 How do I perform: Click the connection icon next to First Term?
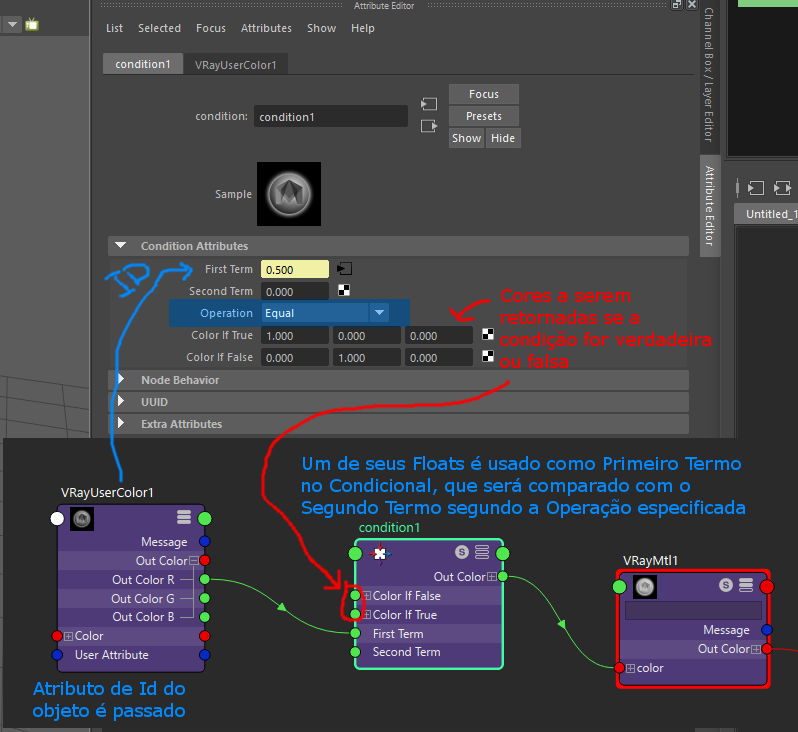click(344, 269)
